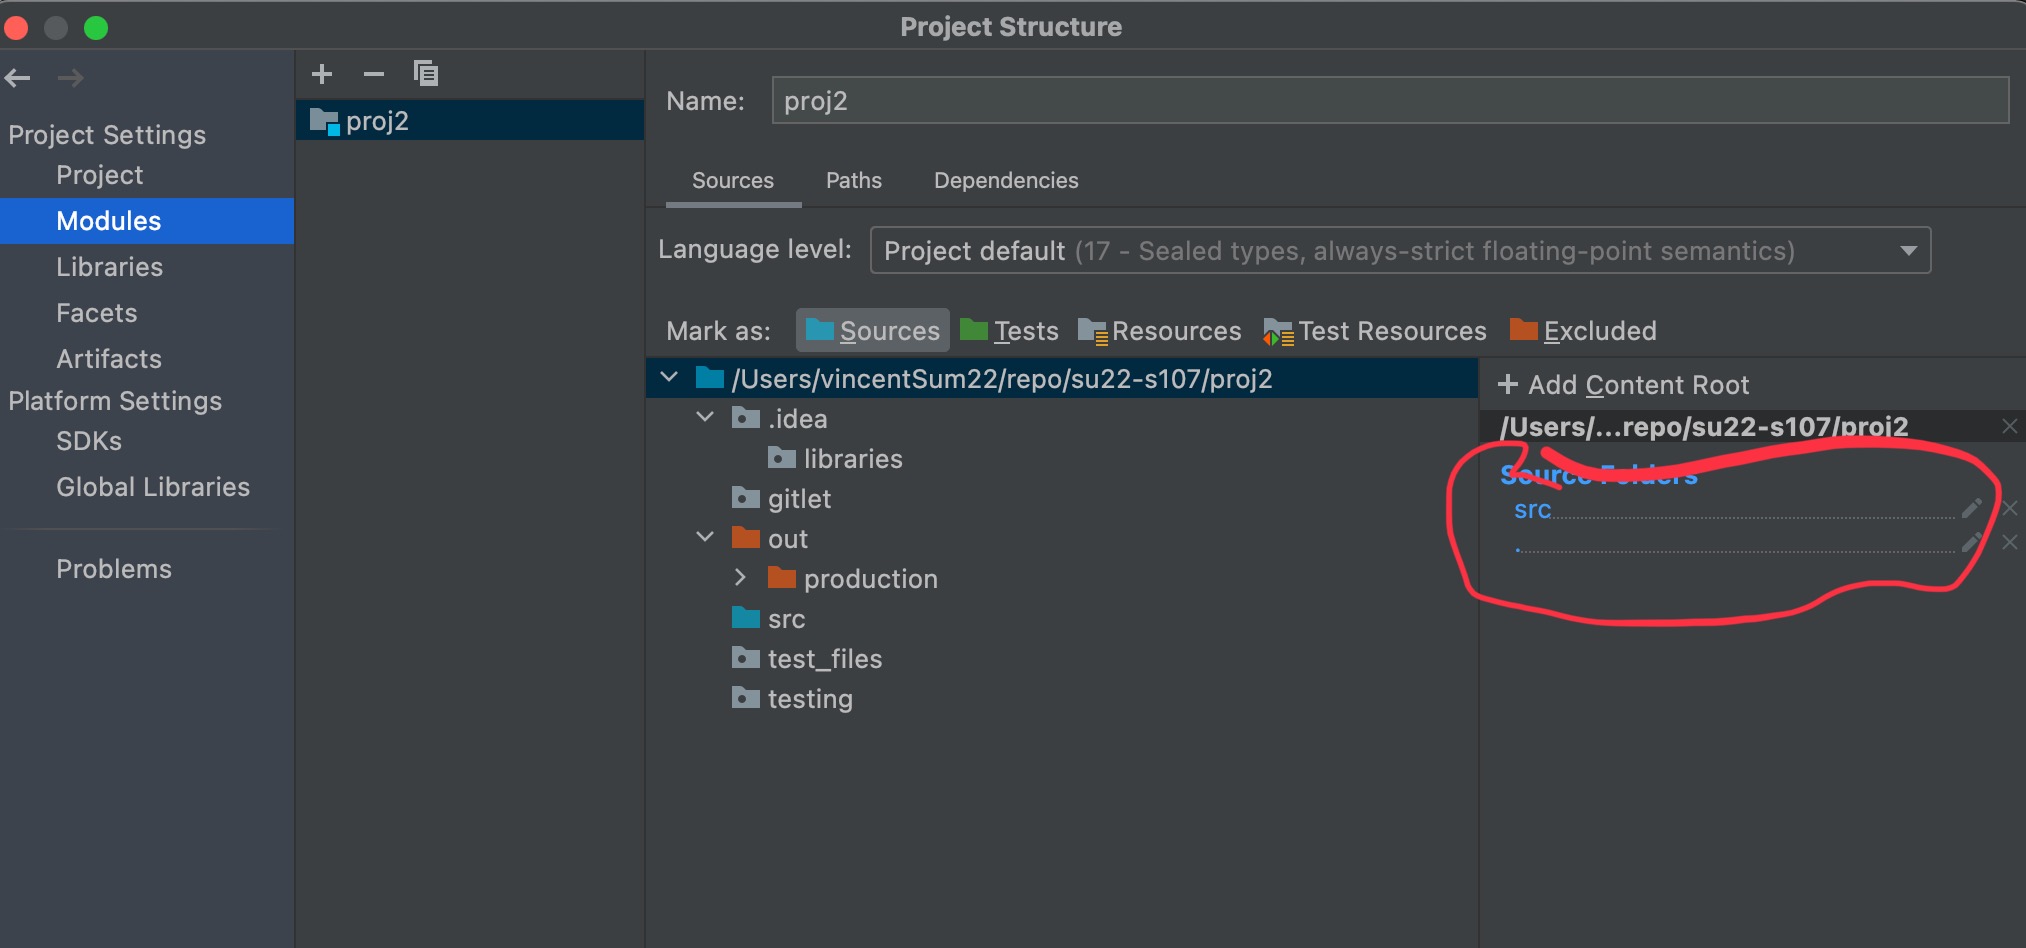The height and width of the screenshot is (948, 2026).
Task: Click the module Name input field
Action: (x=1389, y=101)
